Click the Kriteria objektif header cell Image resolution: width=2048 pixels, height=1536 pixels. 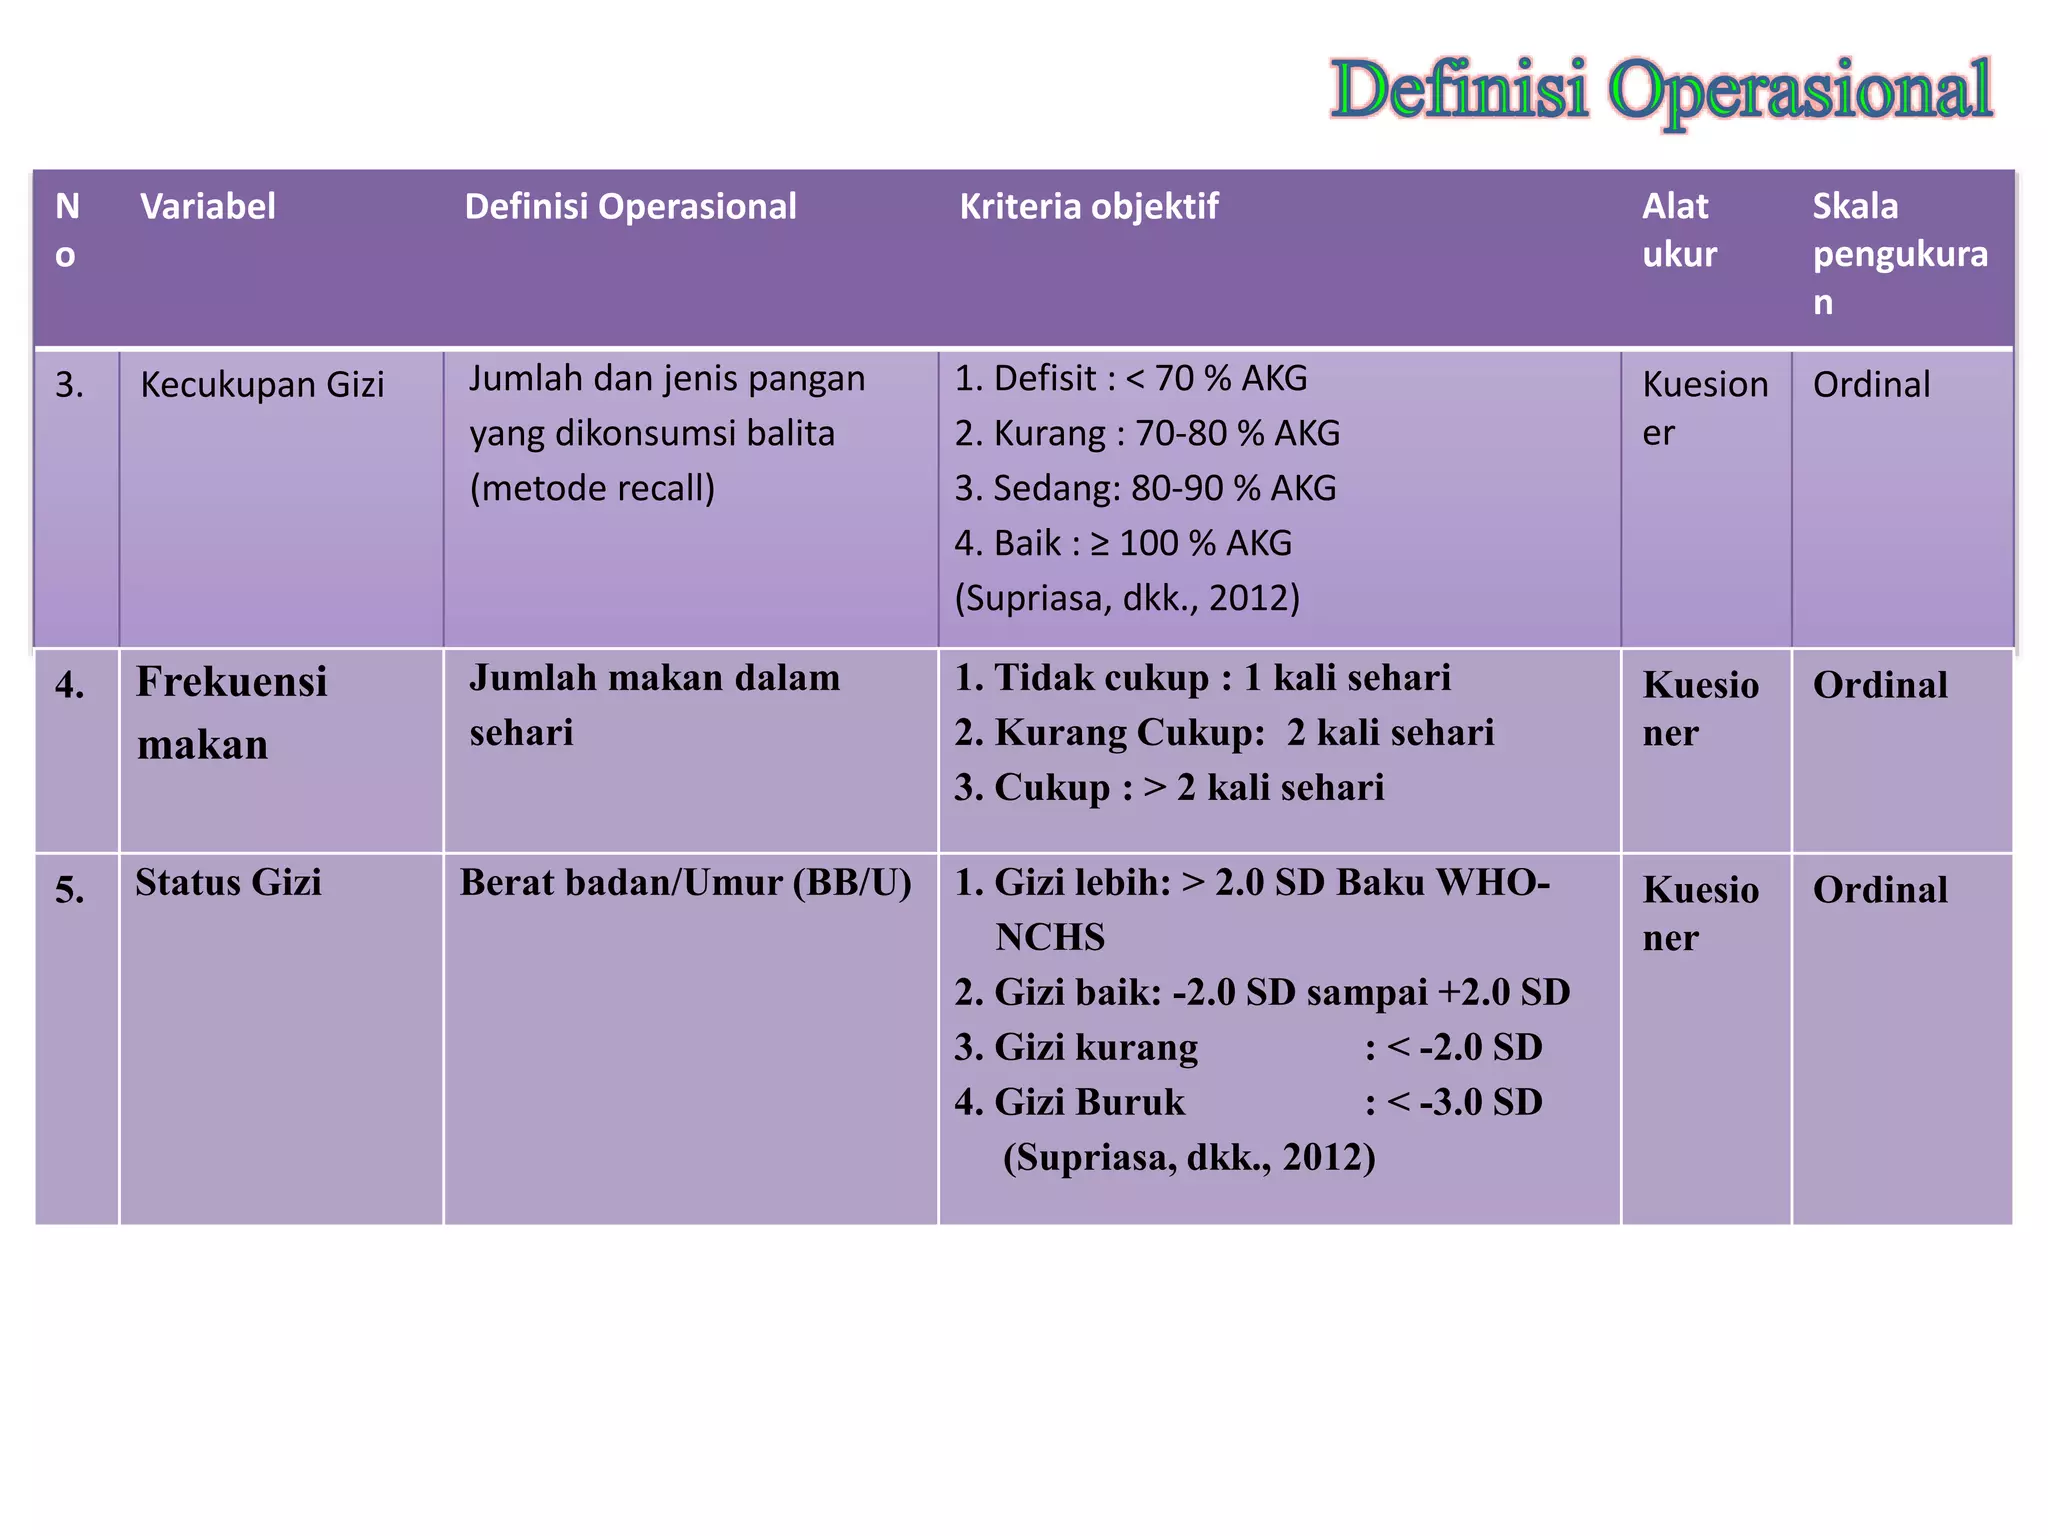click(1089, 207)
